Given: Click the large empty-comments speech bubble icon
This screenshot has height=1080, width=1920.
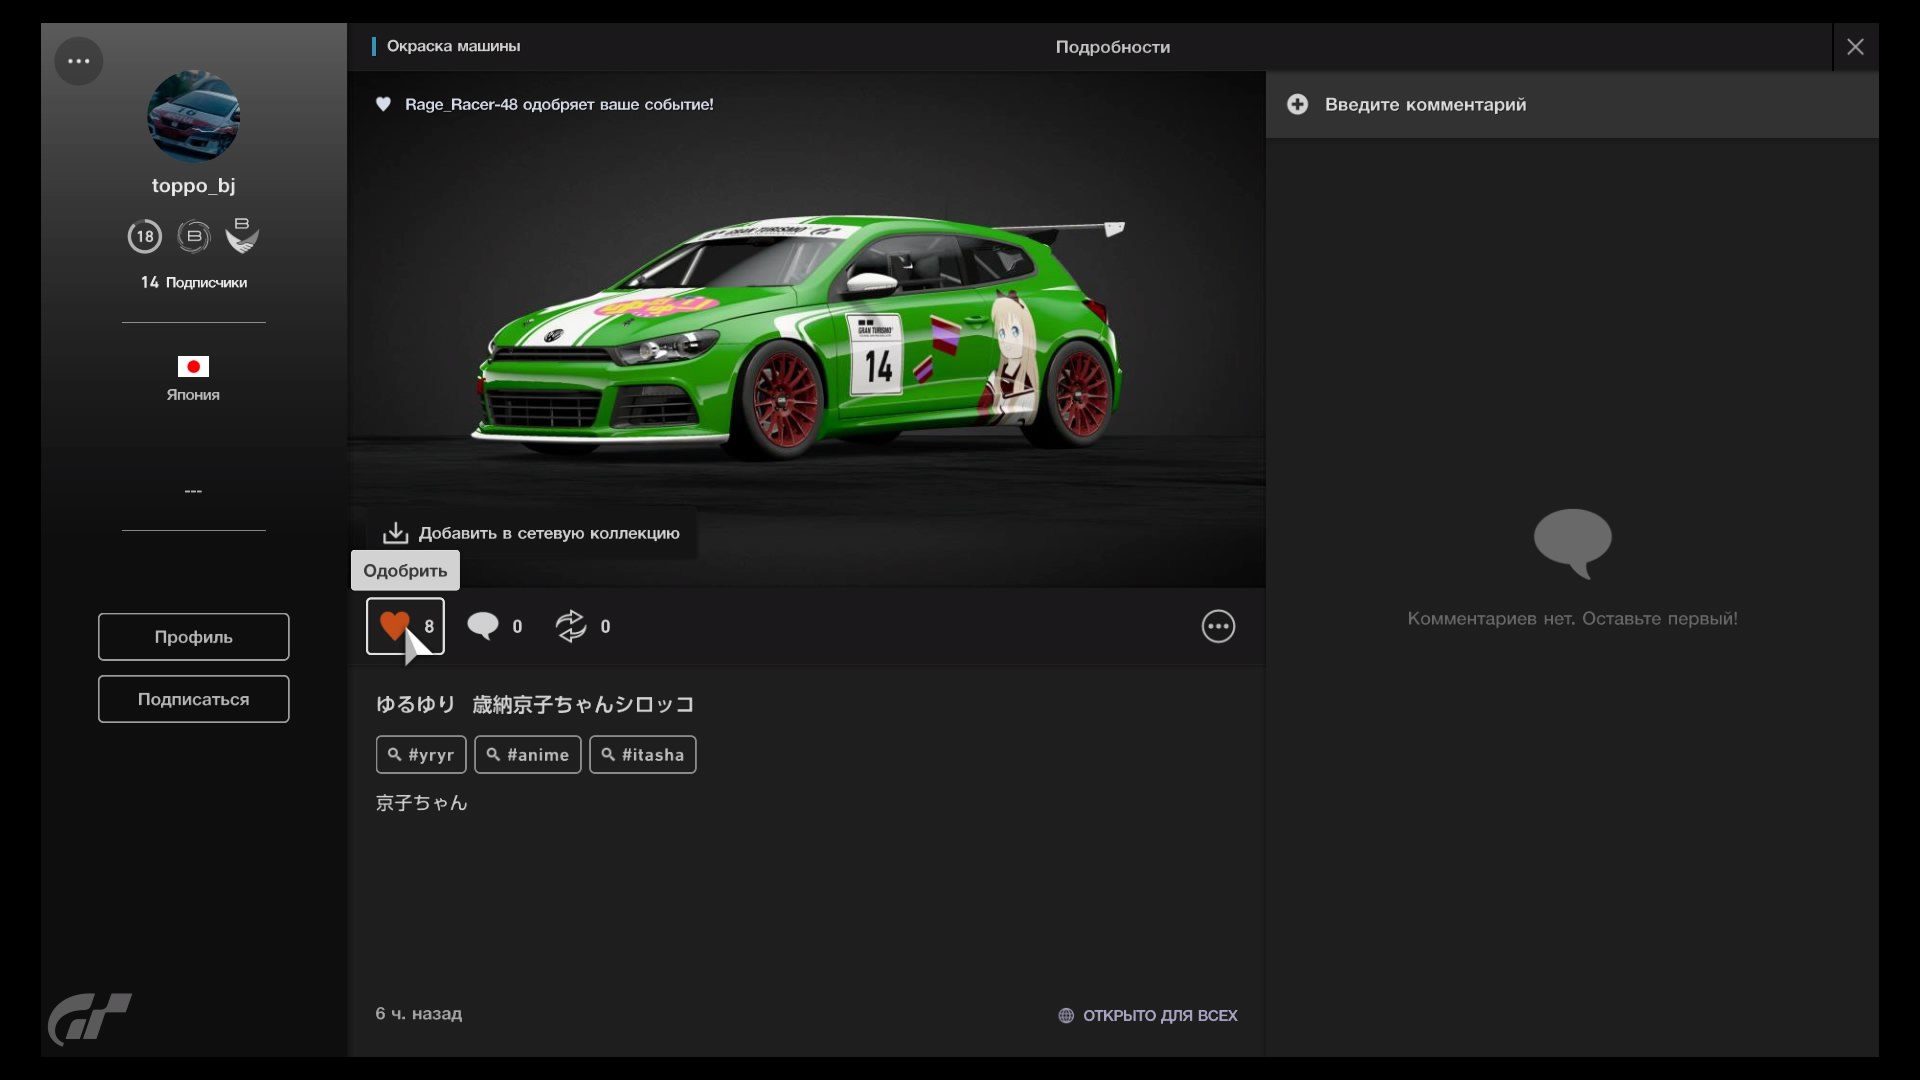Looking at the screenshot, I should pos(1573,543).
